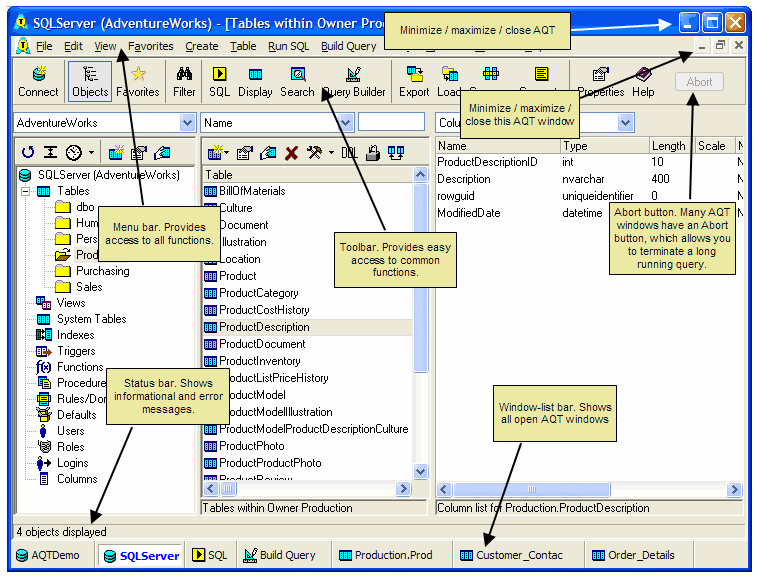The image size is (757, 577).
Task: Select Triggers in the object tree
Action: pos(66,351)
